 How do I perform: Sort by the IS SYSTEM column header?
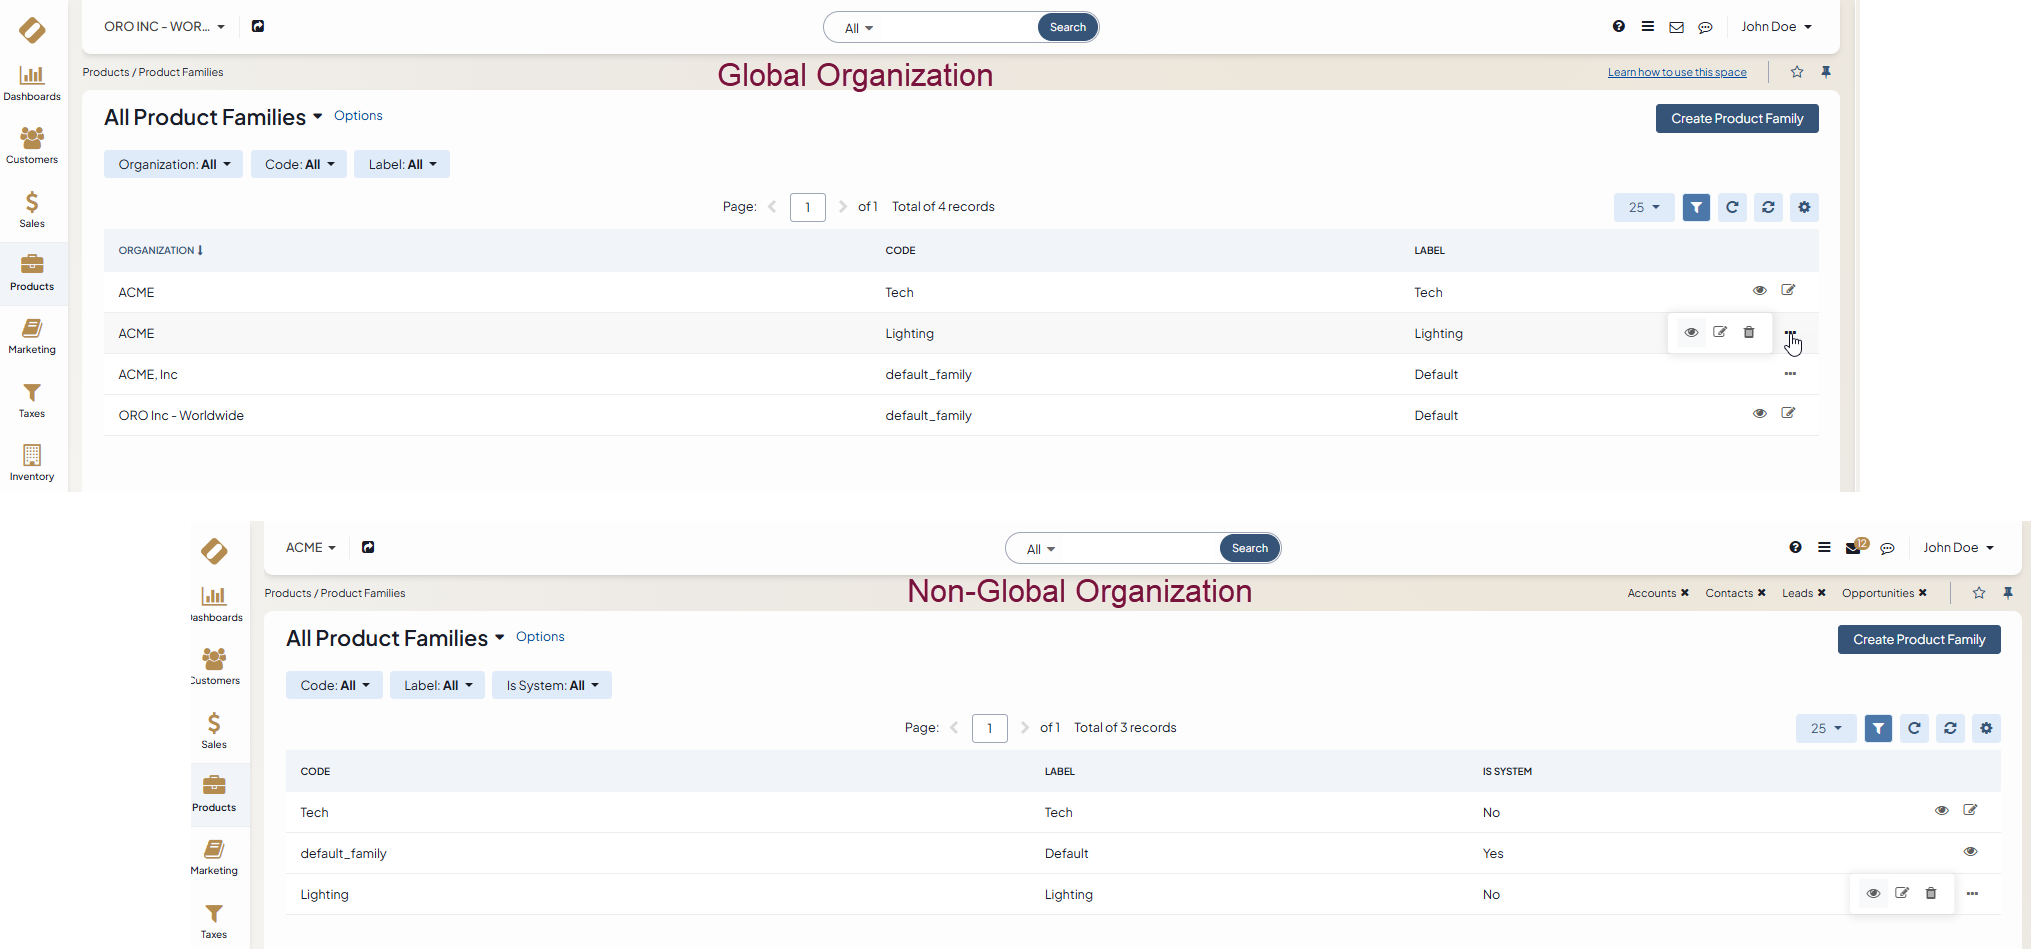(1506, 772)
